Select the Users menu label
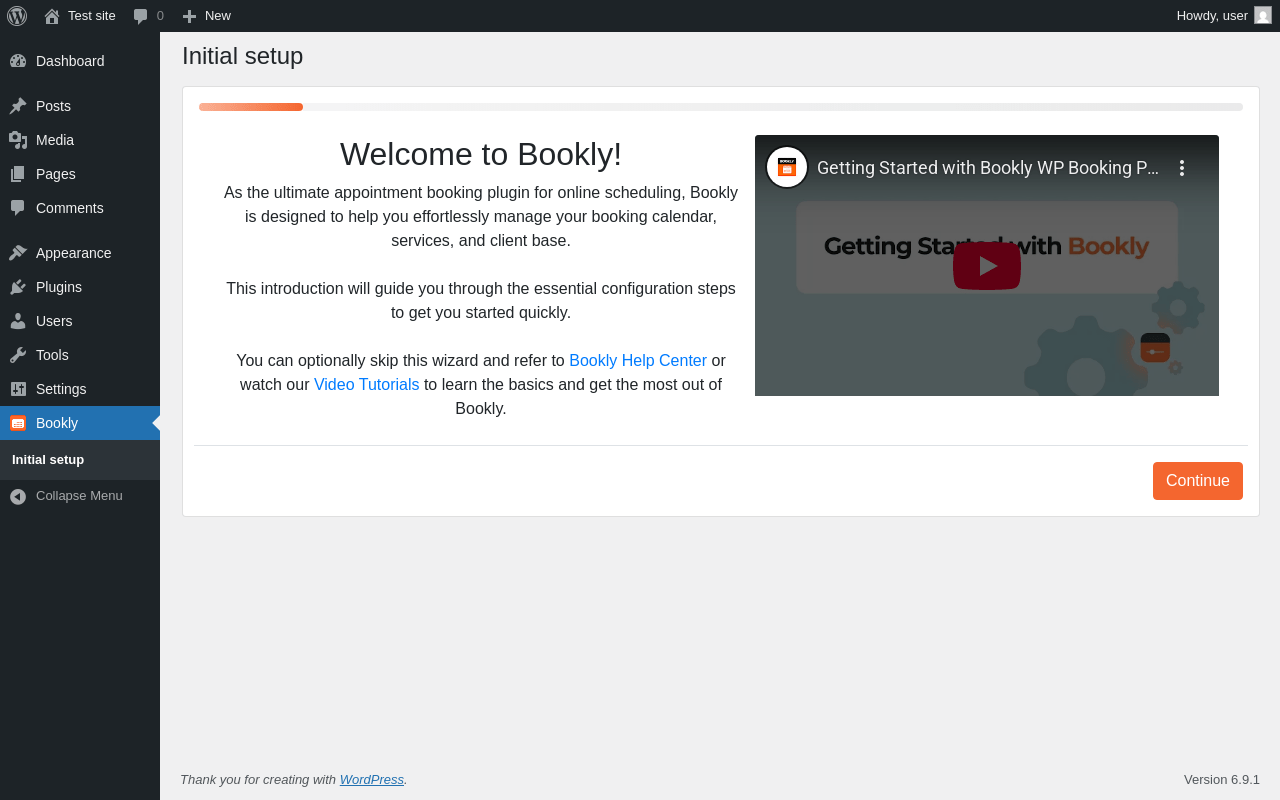 pos(54,321)
